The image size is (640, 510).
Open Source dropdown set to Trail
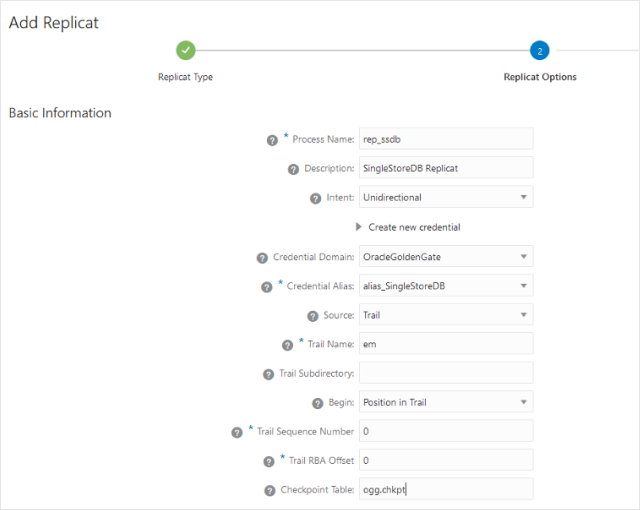(x=446, y=315)
